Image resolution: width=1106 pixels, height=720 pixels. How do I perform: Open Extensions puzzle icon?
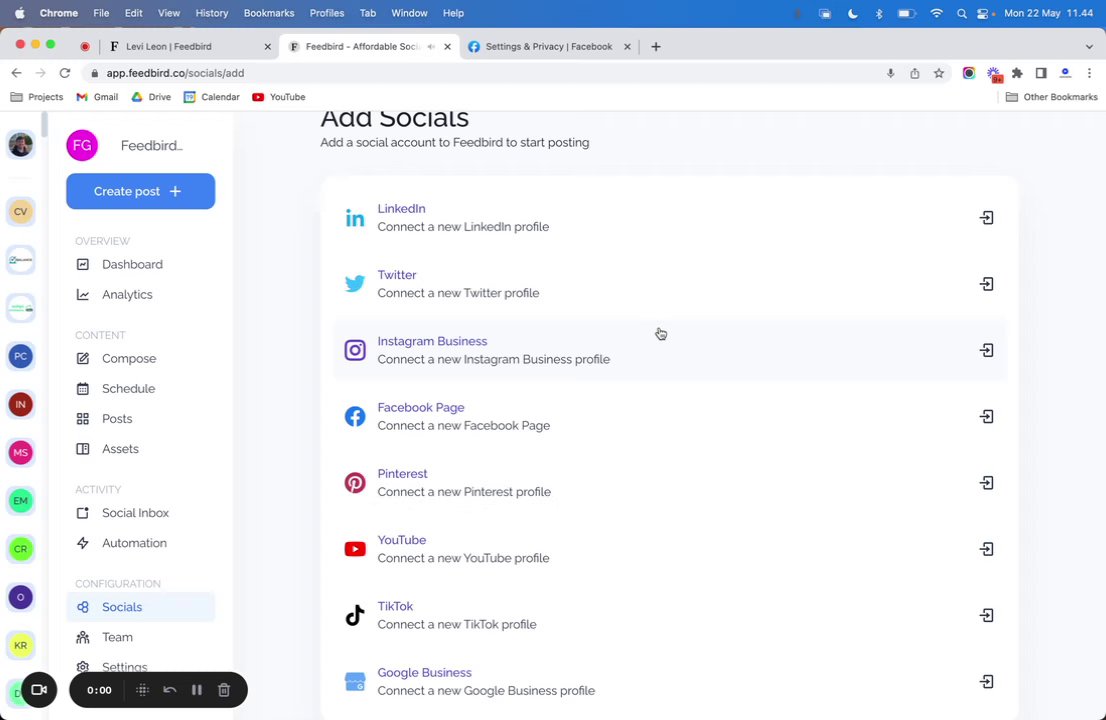pyautogui.click(x=1017, y=73)
